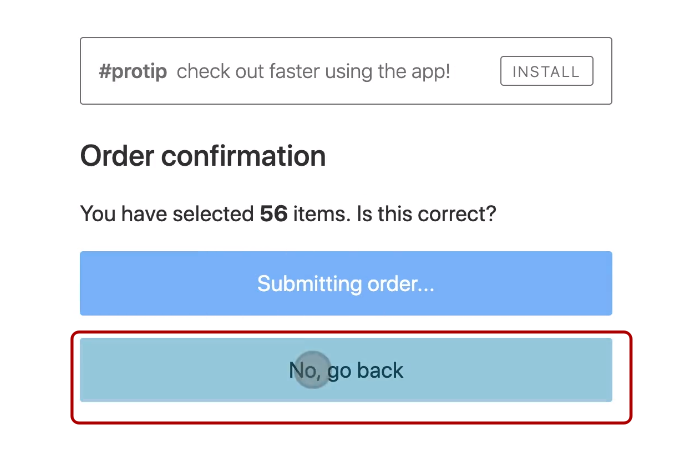
Task: Click the #protip hashtag text
Action: coord(133,72)
